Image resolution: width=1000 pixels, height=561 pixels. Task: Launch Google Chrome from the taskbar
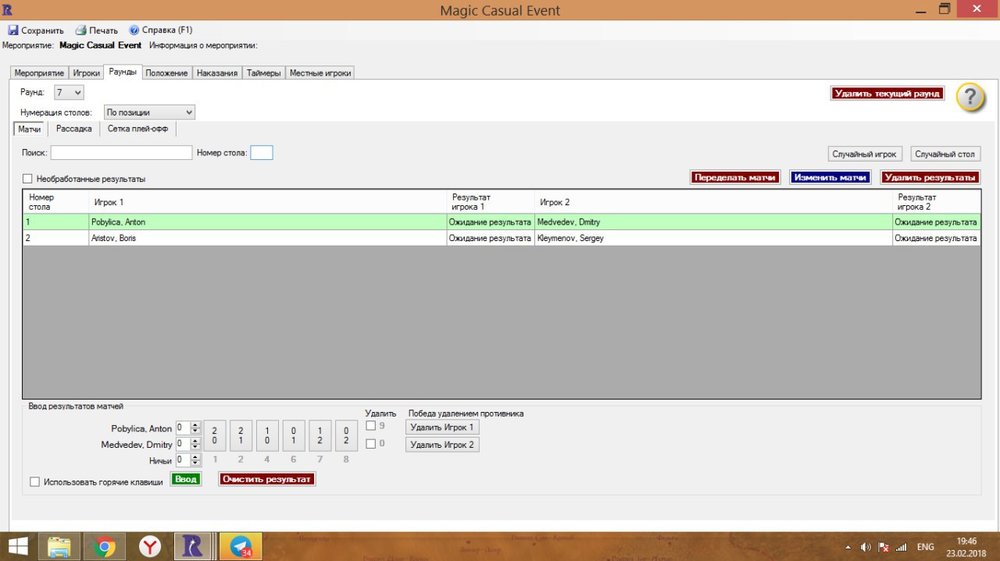[x=105, y=546]
